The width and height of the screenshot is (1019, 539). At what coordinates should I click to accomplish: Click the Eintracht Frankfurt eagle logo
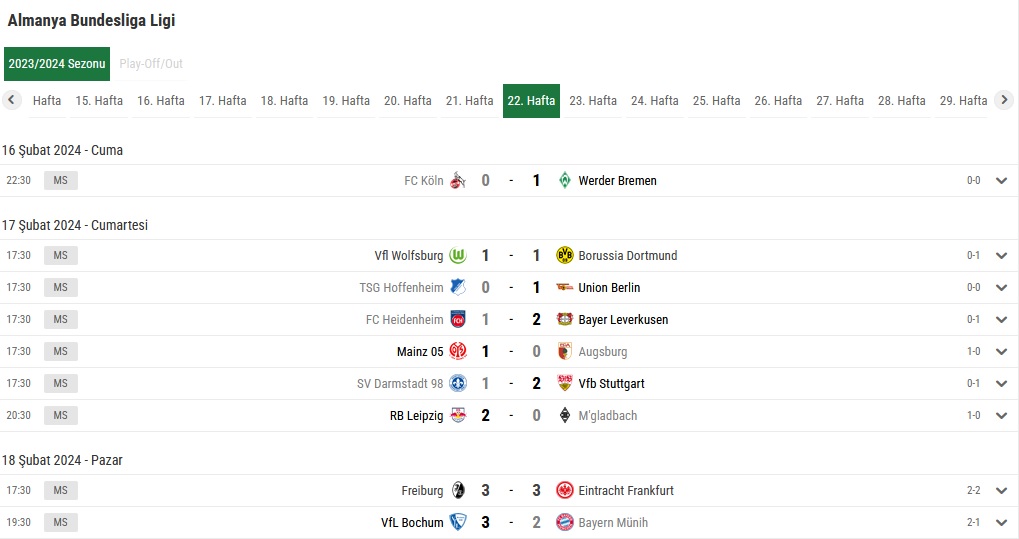pyautogui.click(x=565, y=490)
